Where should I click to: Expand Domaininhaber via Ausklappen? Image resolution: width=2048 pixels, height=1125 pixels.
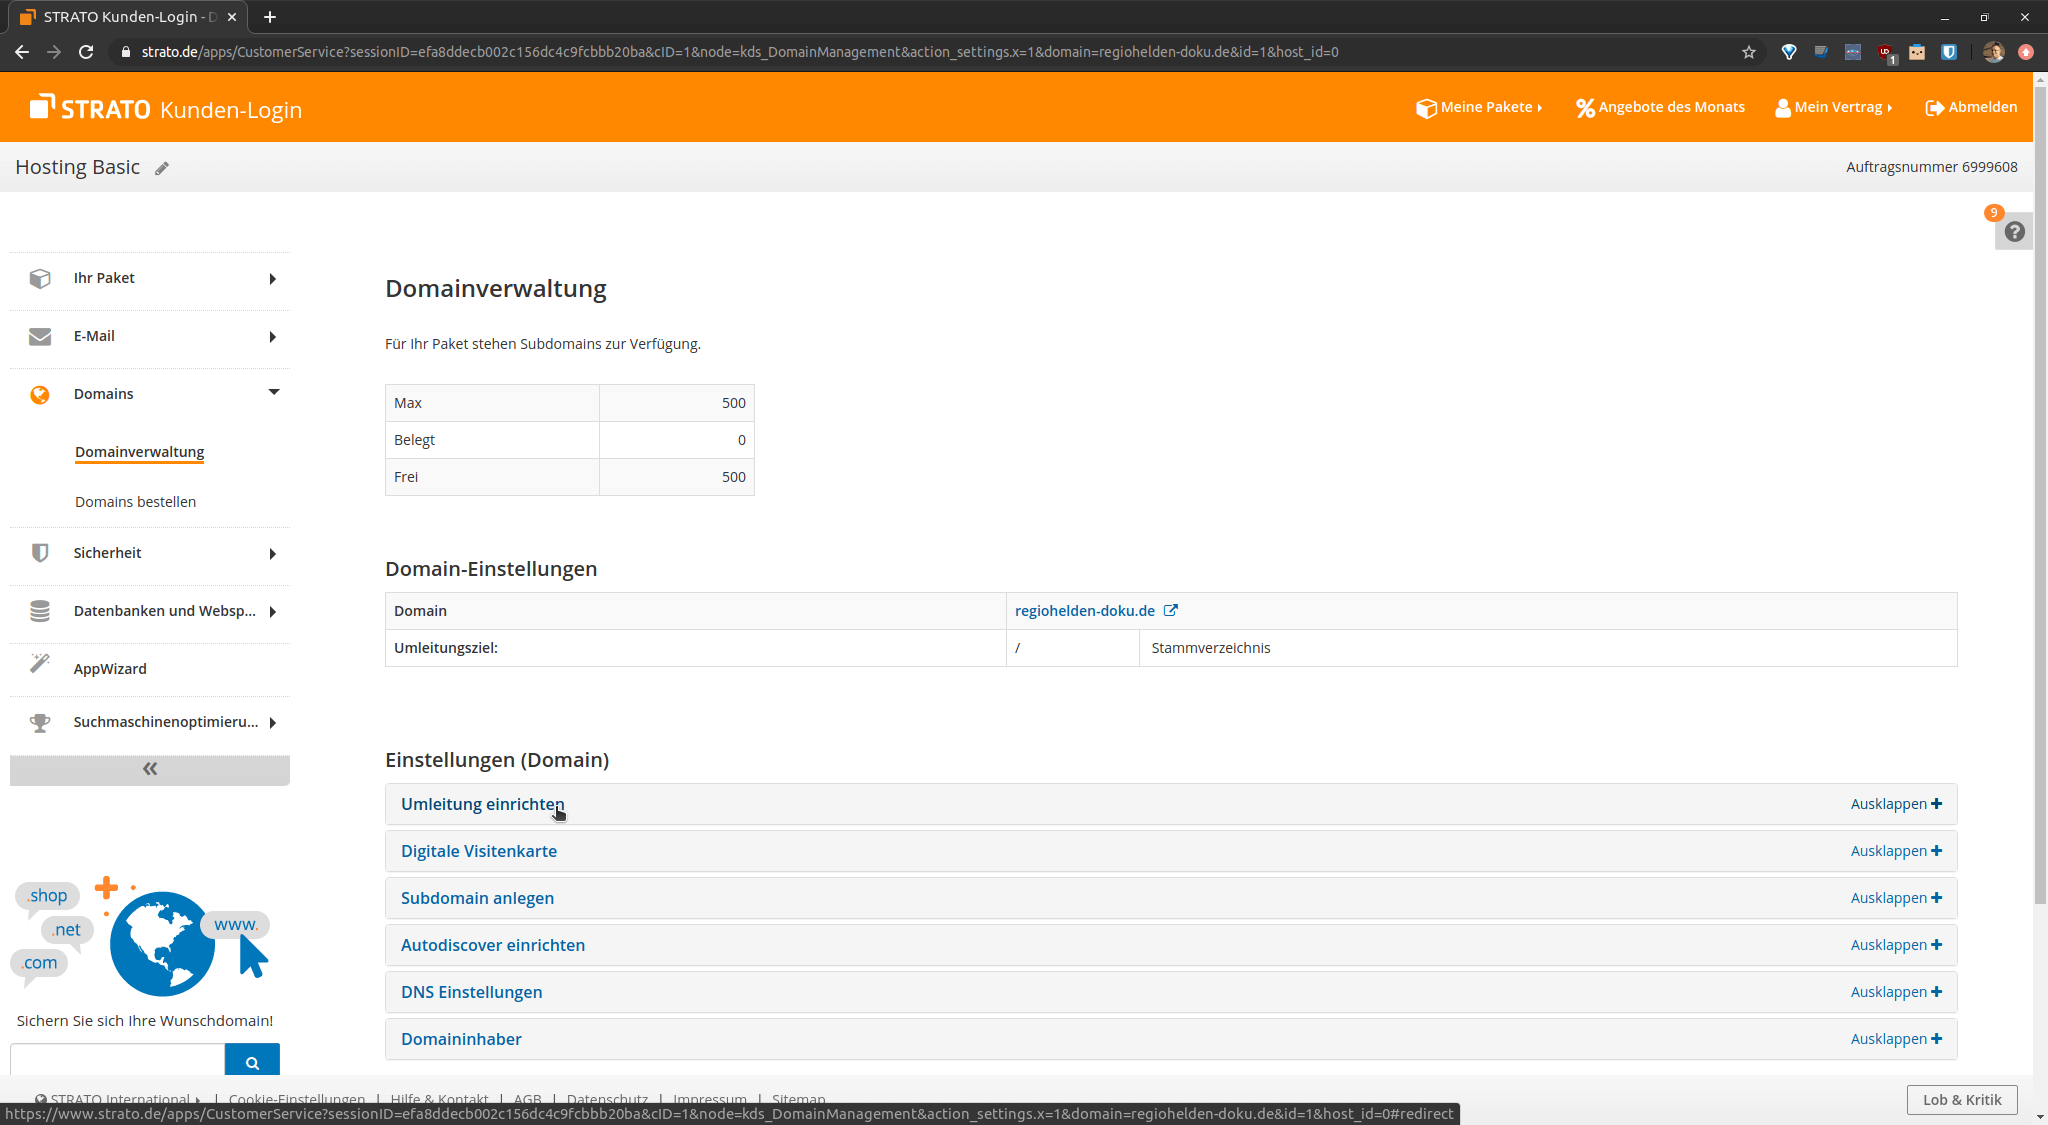click(x=1896, y=1039)
